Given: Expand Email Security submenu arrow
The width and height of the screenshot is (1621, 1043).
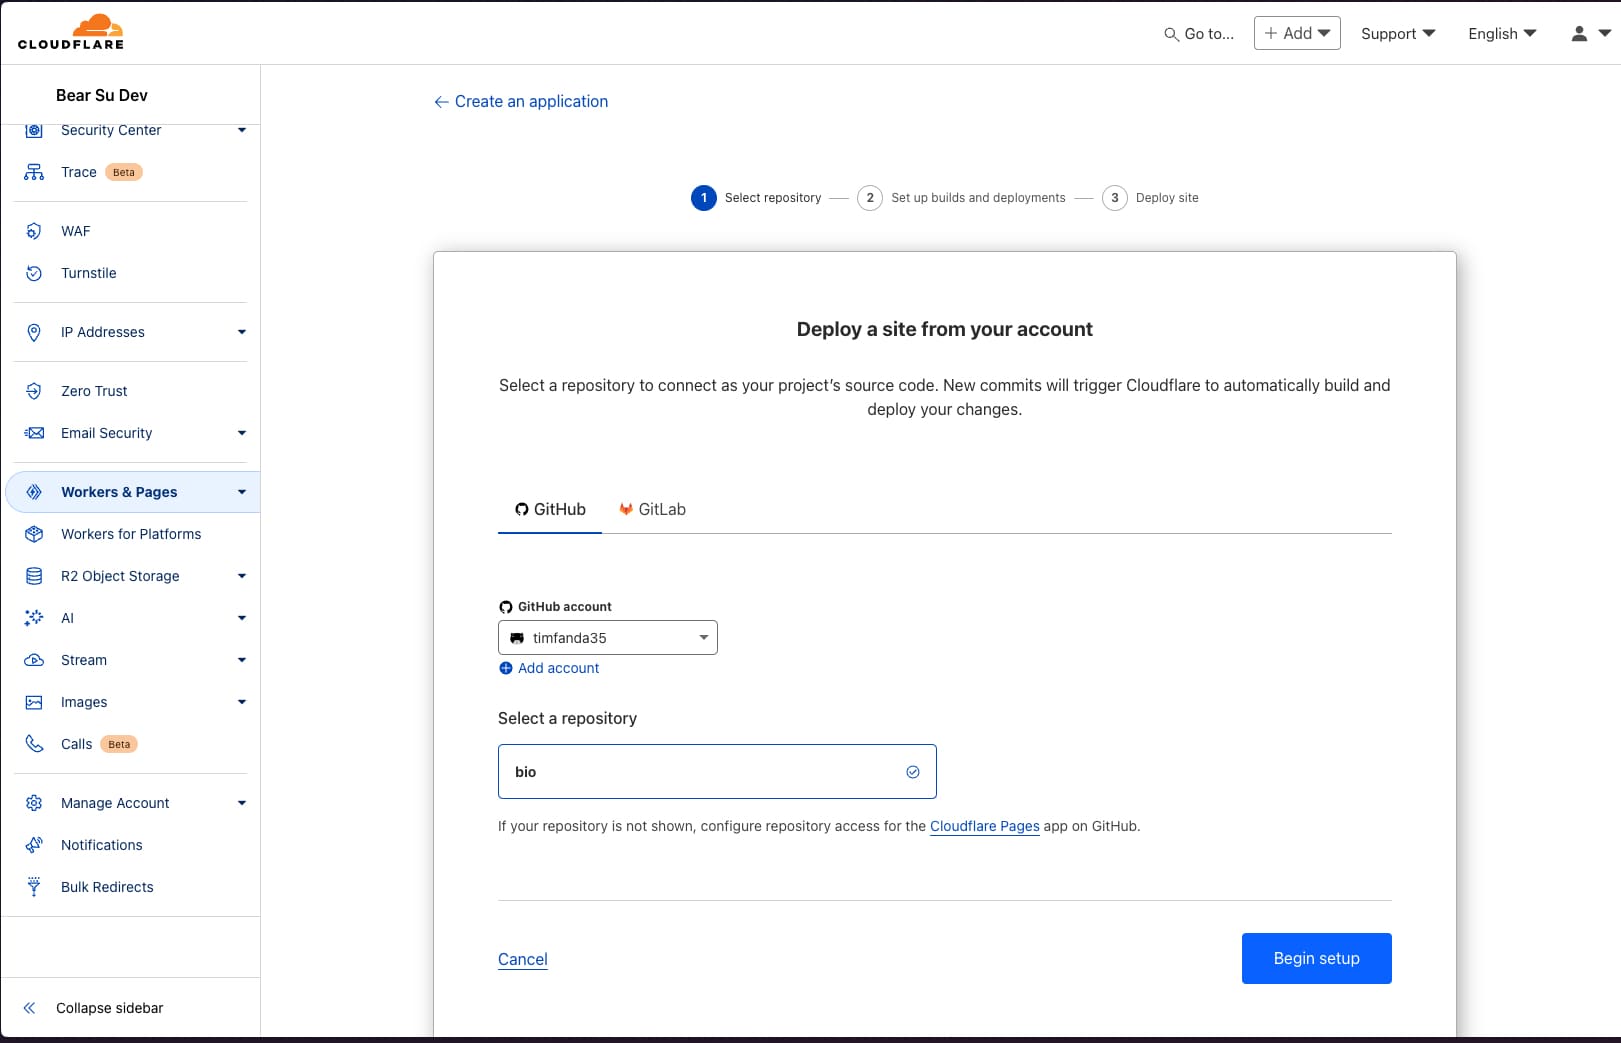Looking at the screenshot, I should pos(242,433).
